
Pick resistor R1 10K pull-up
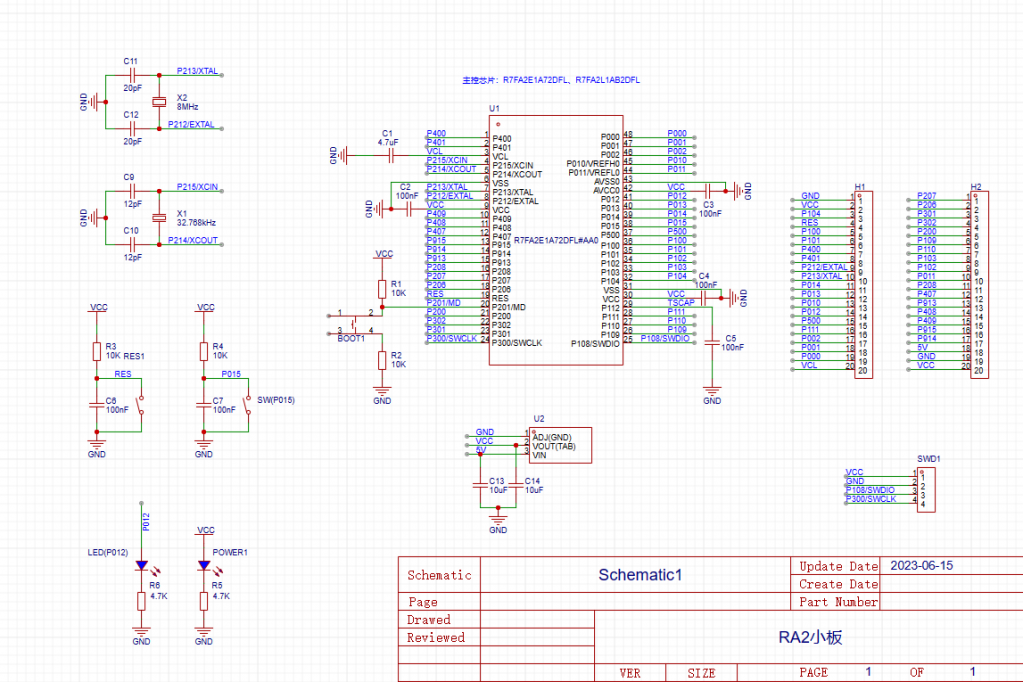(x=382, y=289)
